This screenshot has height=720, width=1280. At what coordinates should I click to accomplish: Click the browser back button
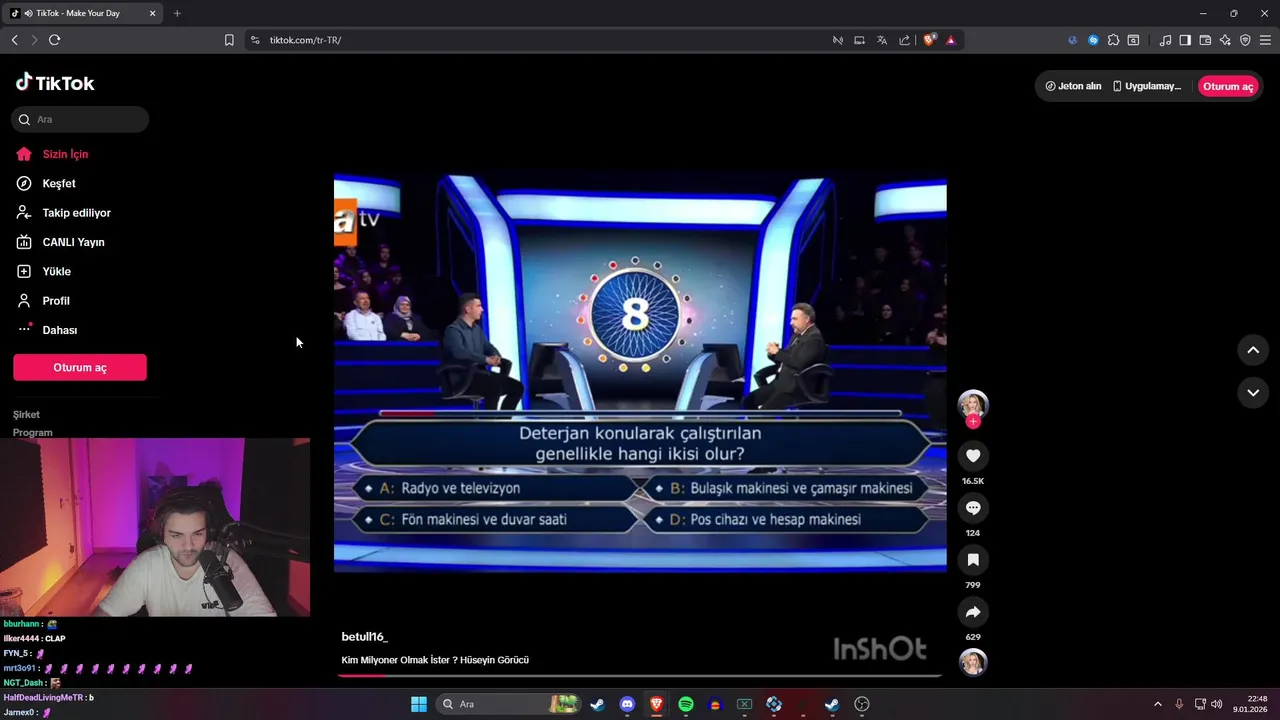pyautogui.click(x=14, y=40)
